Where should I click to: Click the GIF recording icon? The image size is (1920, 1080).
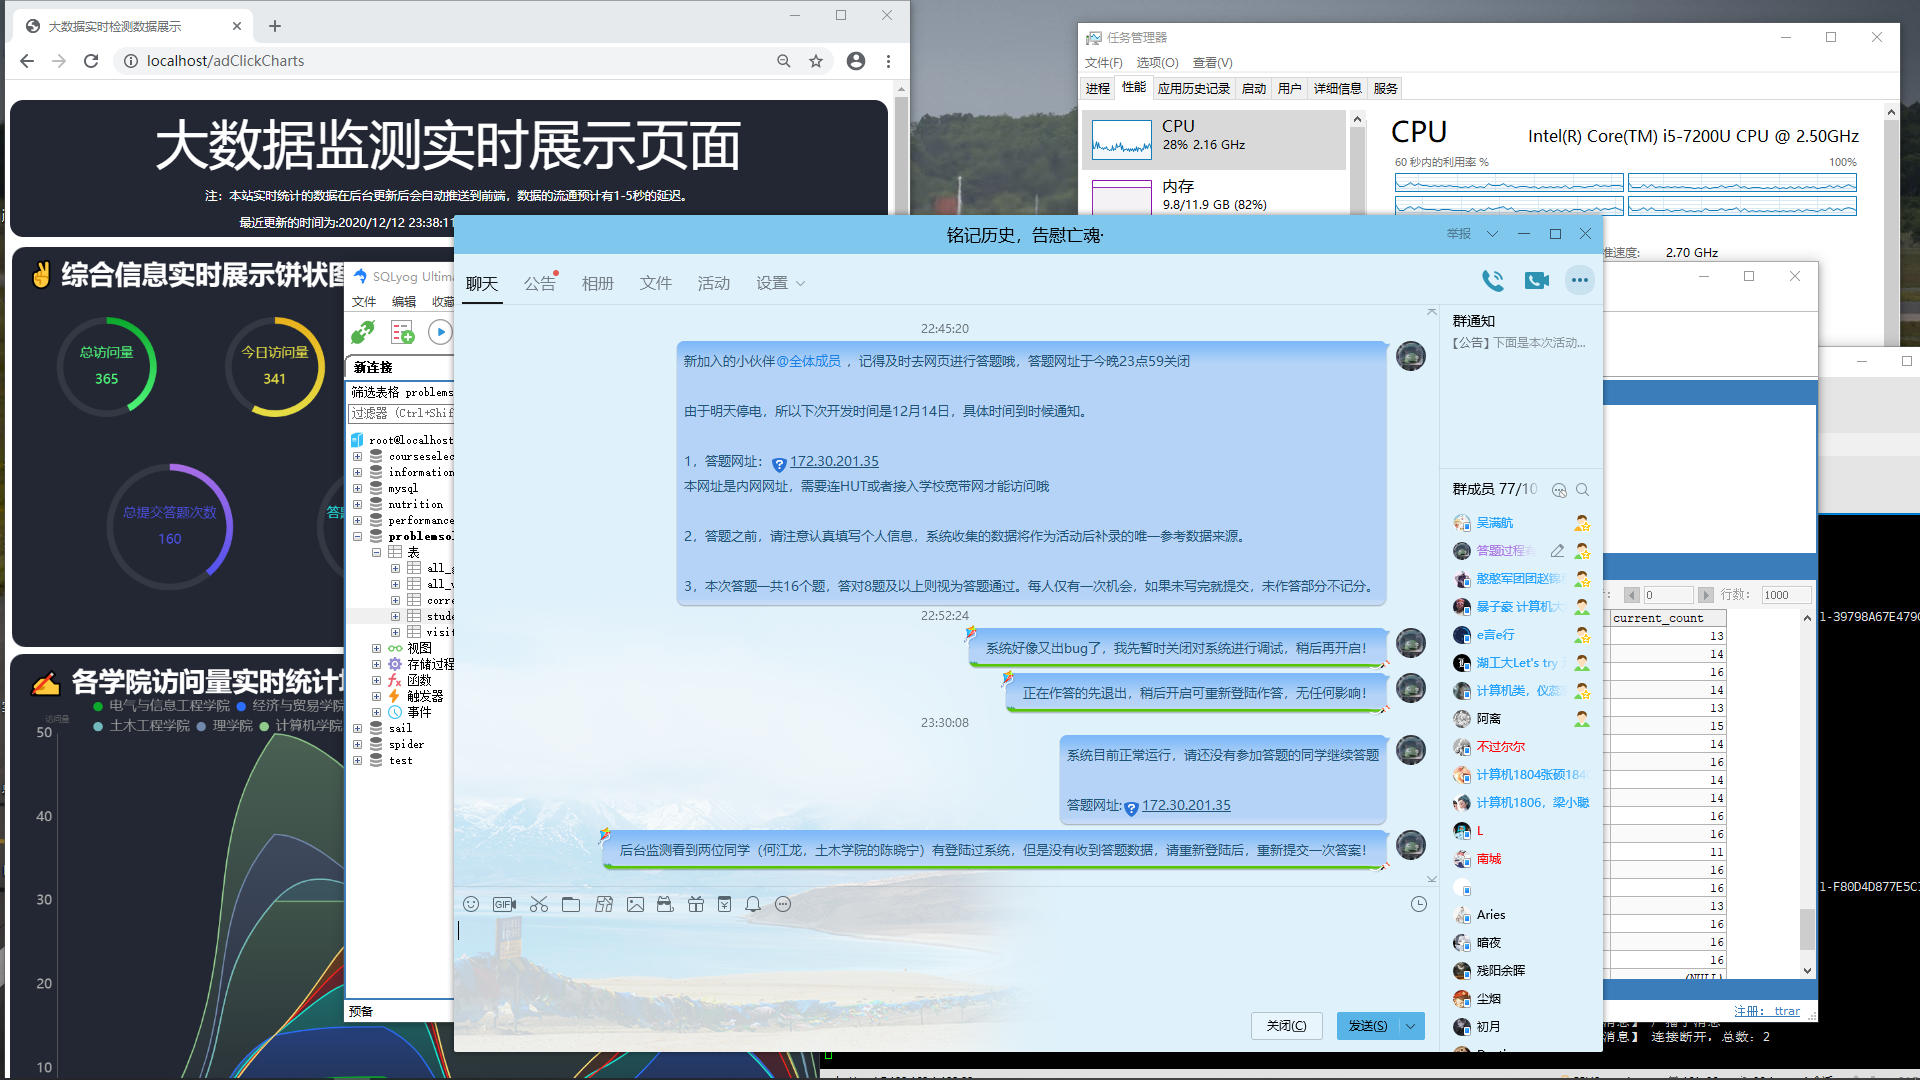click(x=504, y=904)
